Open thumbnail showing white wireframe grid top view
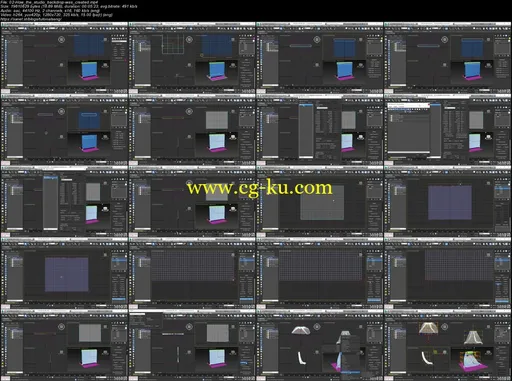Viewport: 512px width, 381px height. 192,58
